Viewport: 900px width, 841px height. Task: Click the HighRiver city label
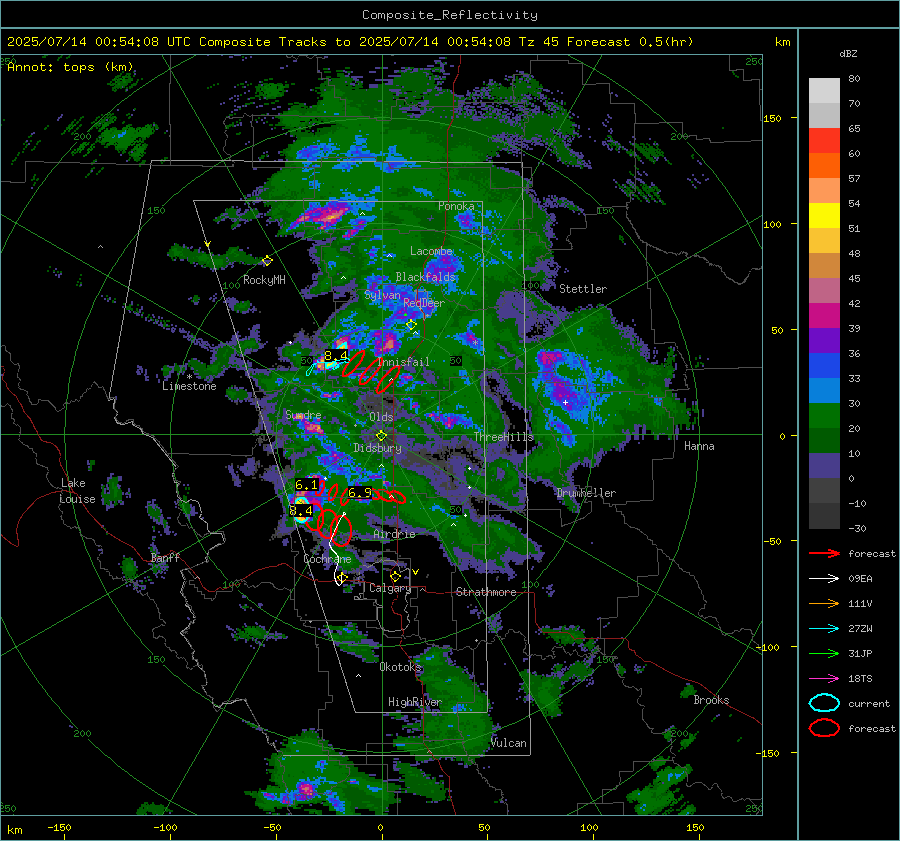(415, 702)
